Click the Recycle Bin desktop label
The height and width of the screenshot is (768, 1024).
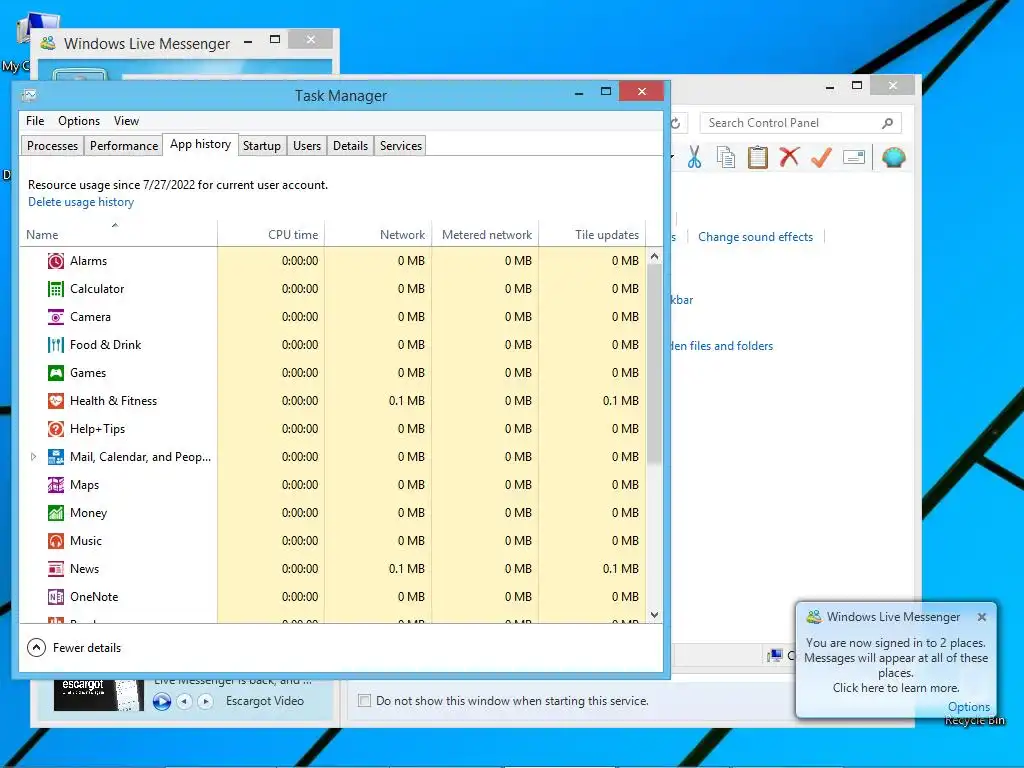974,721
